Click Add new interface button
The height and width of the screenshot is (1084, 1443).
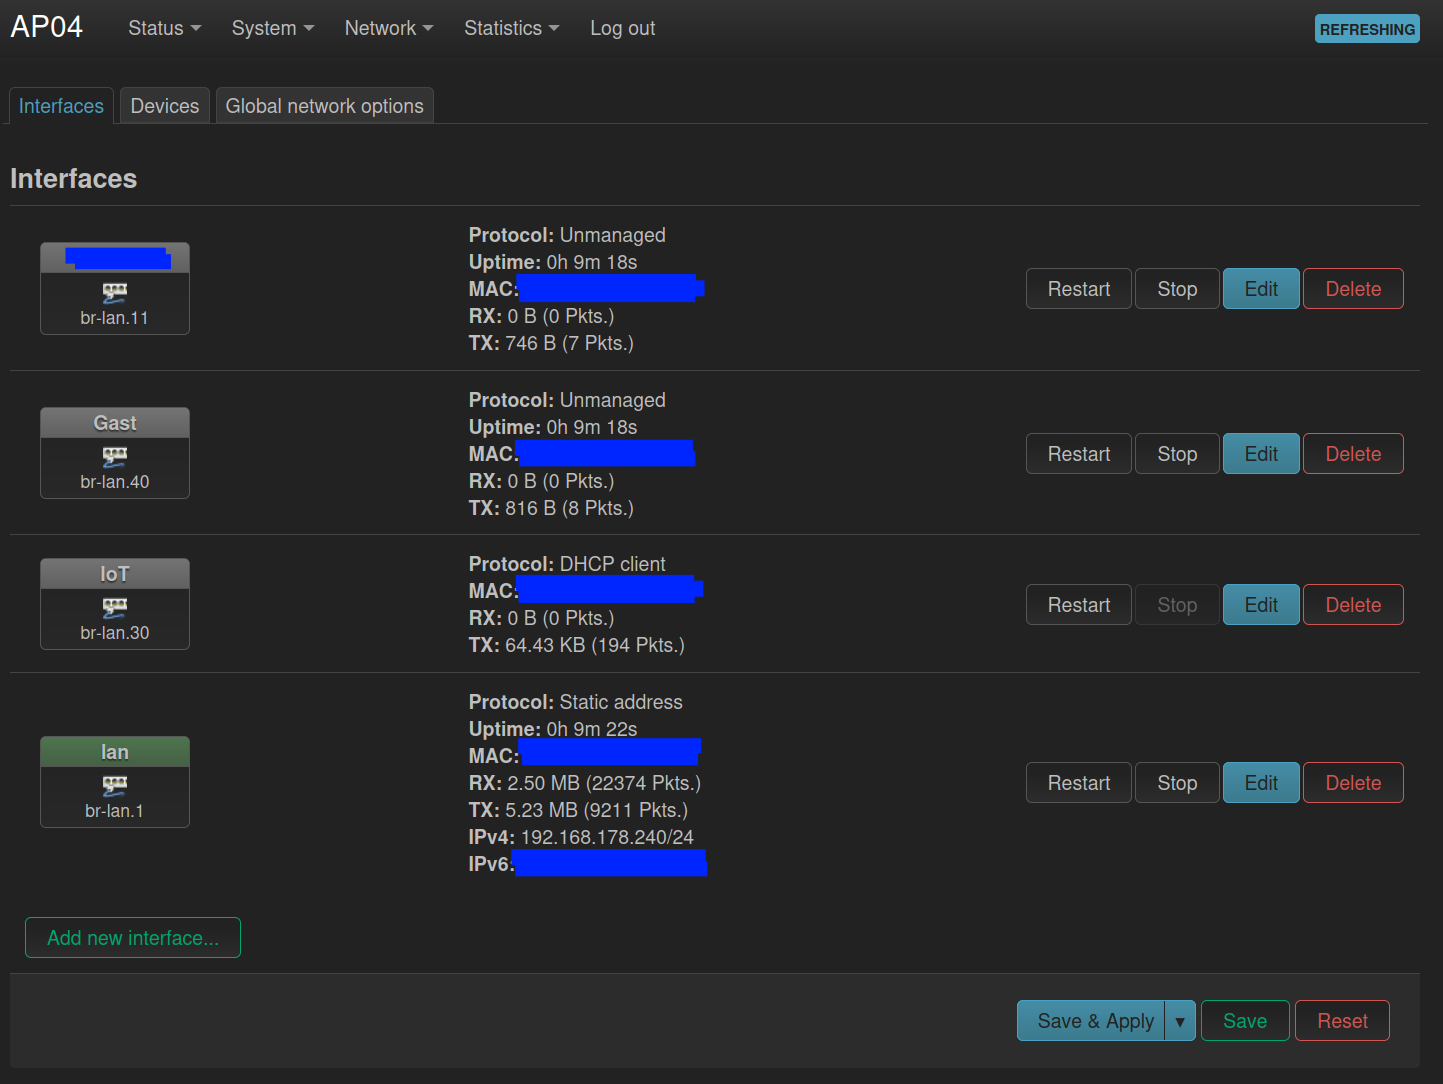[133, 938]
